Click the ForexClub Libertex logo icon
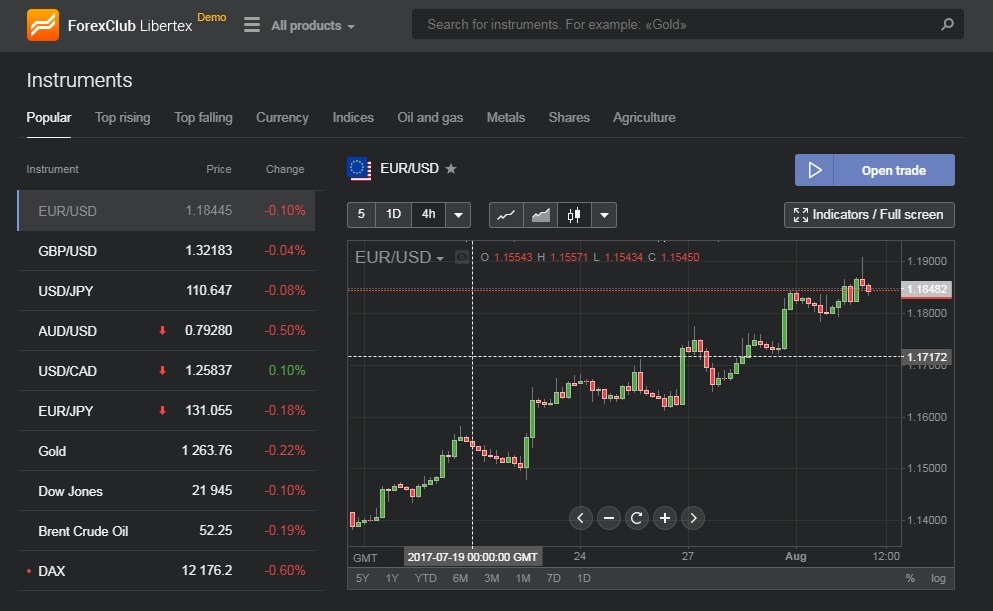993x611 pixels. point(43,25)
